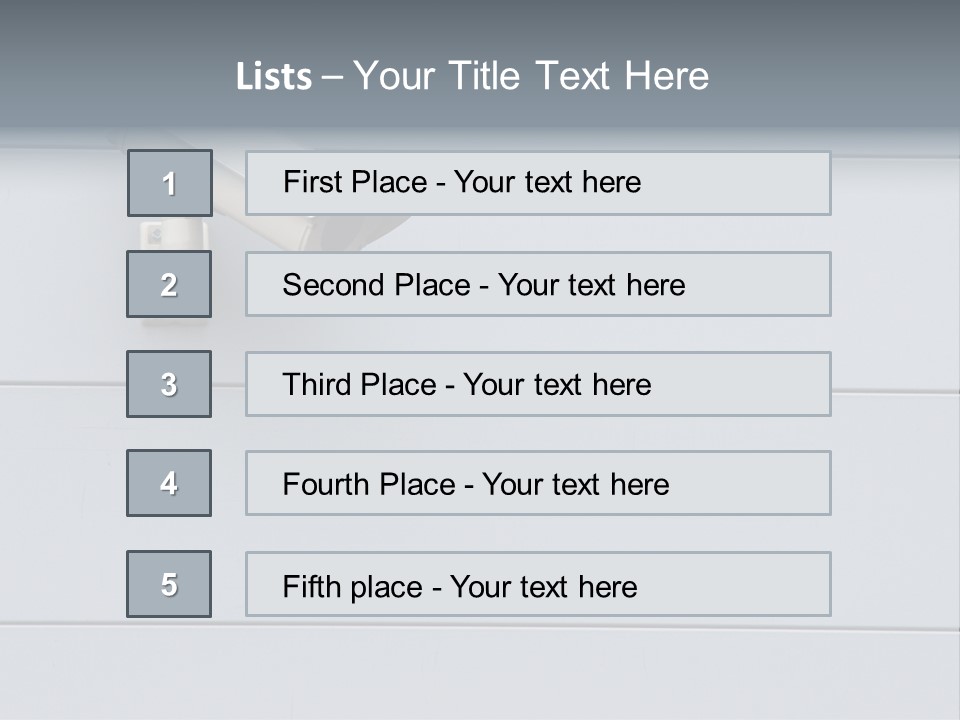Click the number 1 box
This screenshot has width=960, height=720.
point(170,183)
